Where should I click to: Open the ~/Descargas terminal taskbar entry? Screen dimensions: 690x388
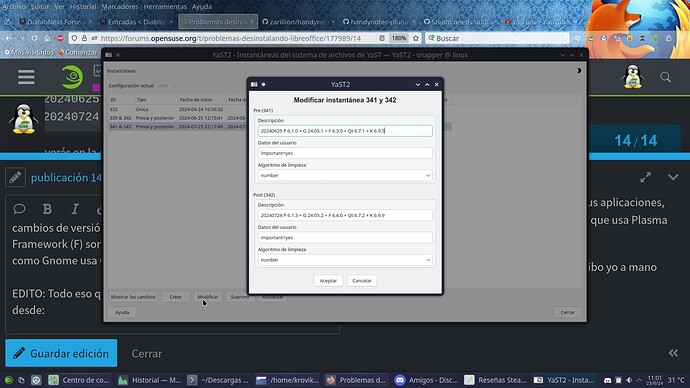pyautogui.click(x=218, y=380)
